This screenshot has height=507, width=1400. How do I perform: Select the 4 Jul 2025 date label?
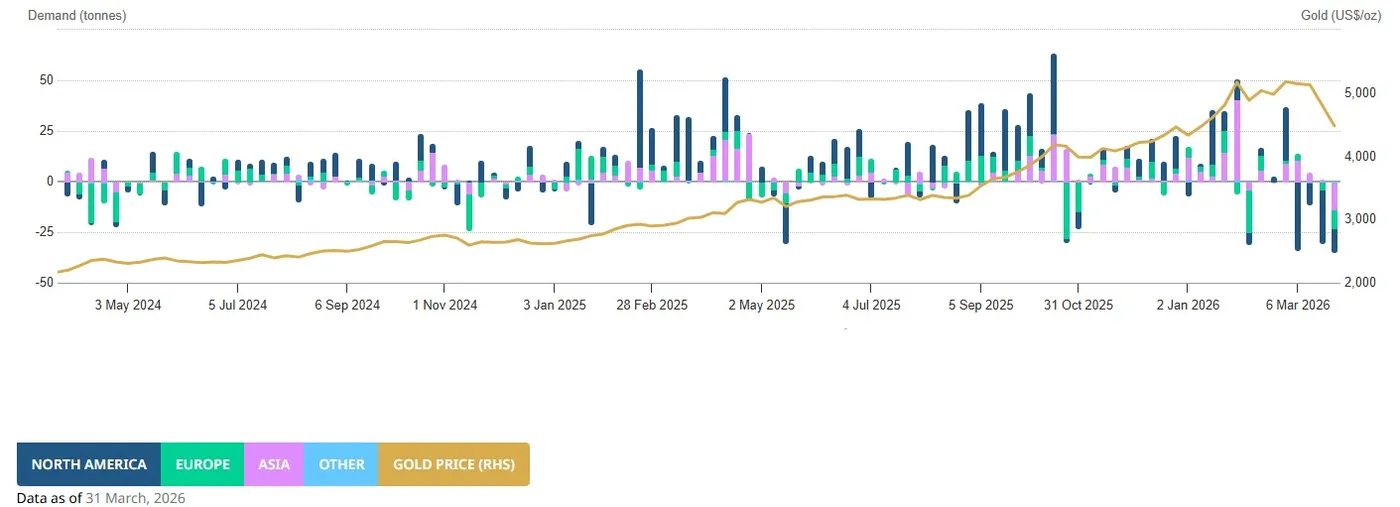871,304
